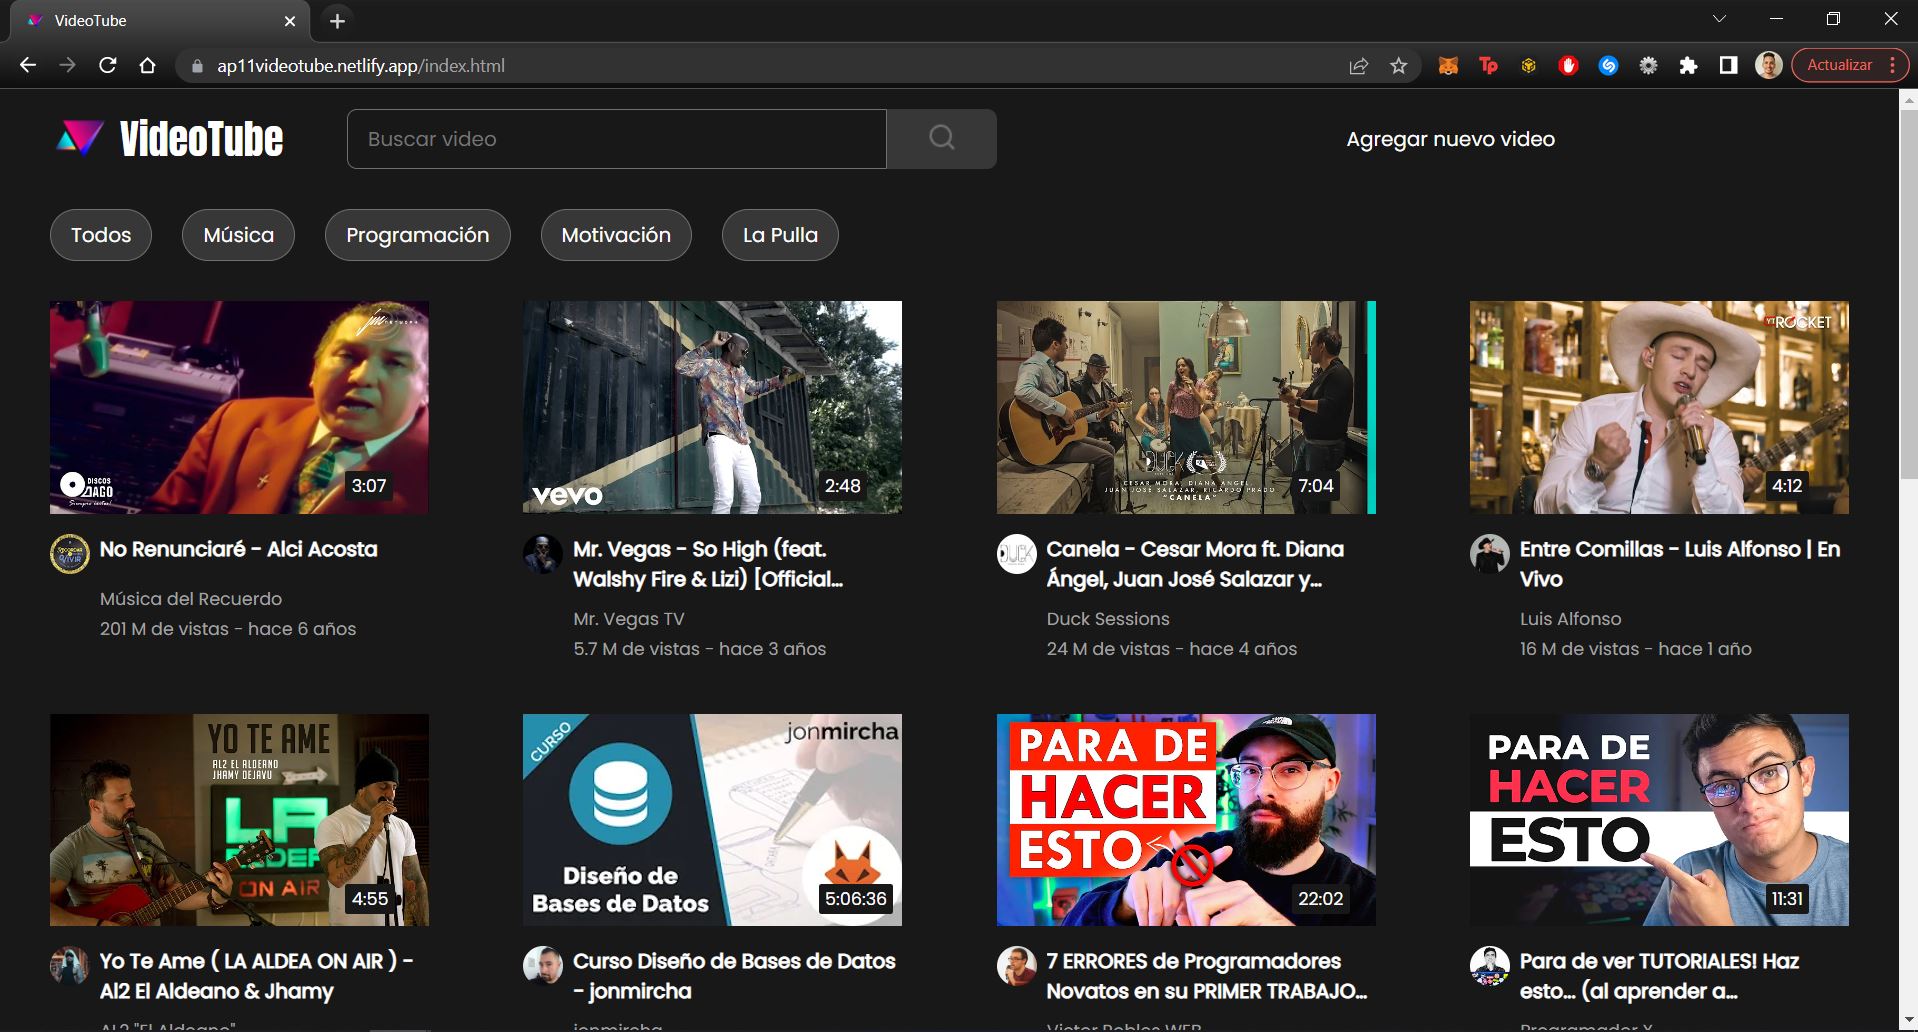The image size is (1918, 1032).
Task: Go forward with the browser arrow
Action: coord(67,65)
